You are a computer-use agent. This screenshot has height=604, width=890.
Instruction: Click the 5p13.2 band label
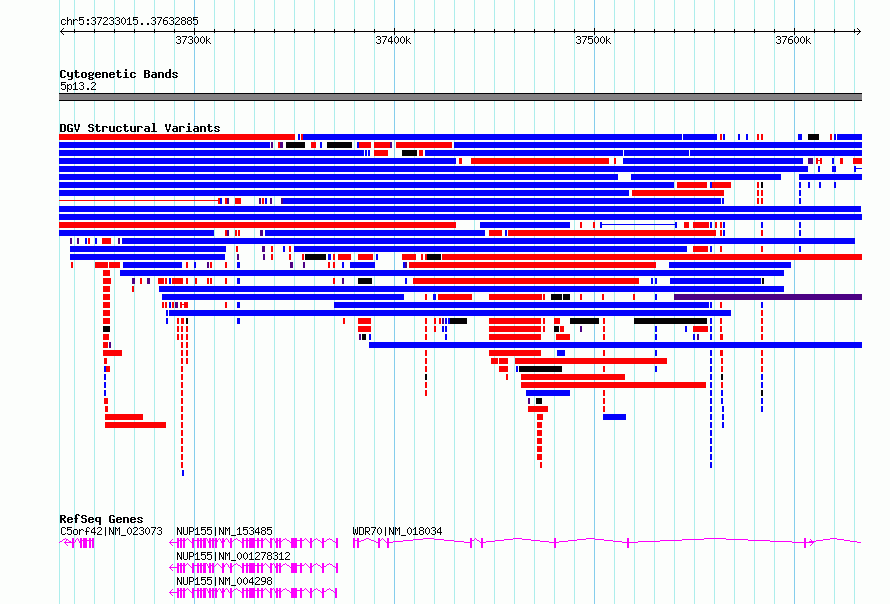point(78,86)
